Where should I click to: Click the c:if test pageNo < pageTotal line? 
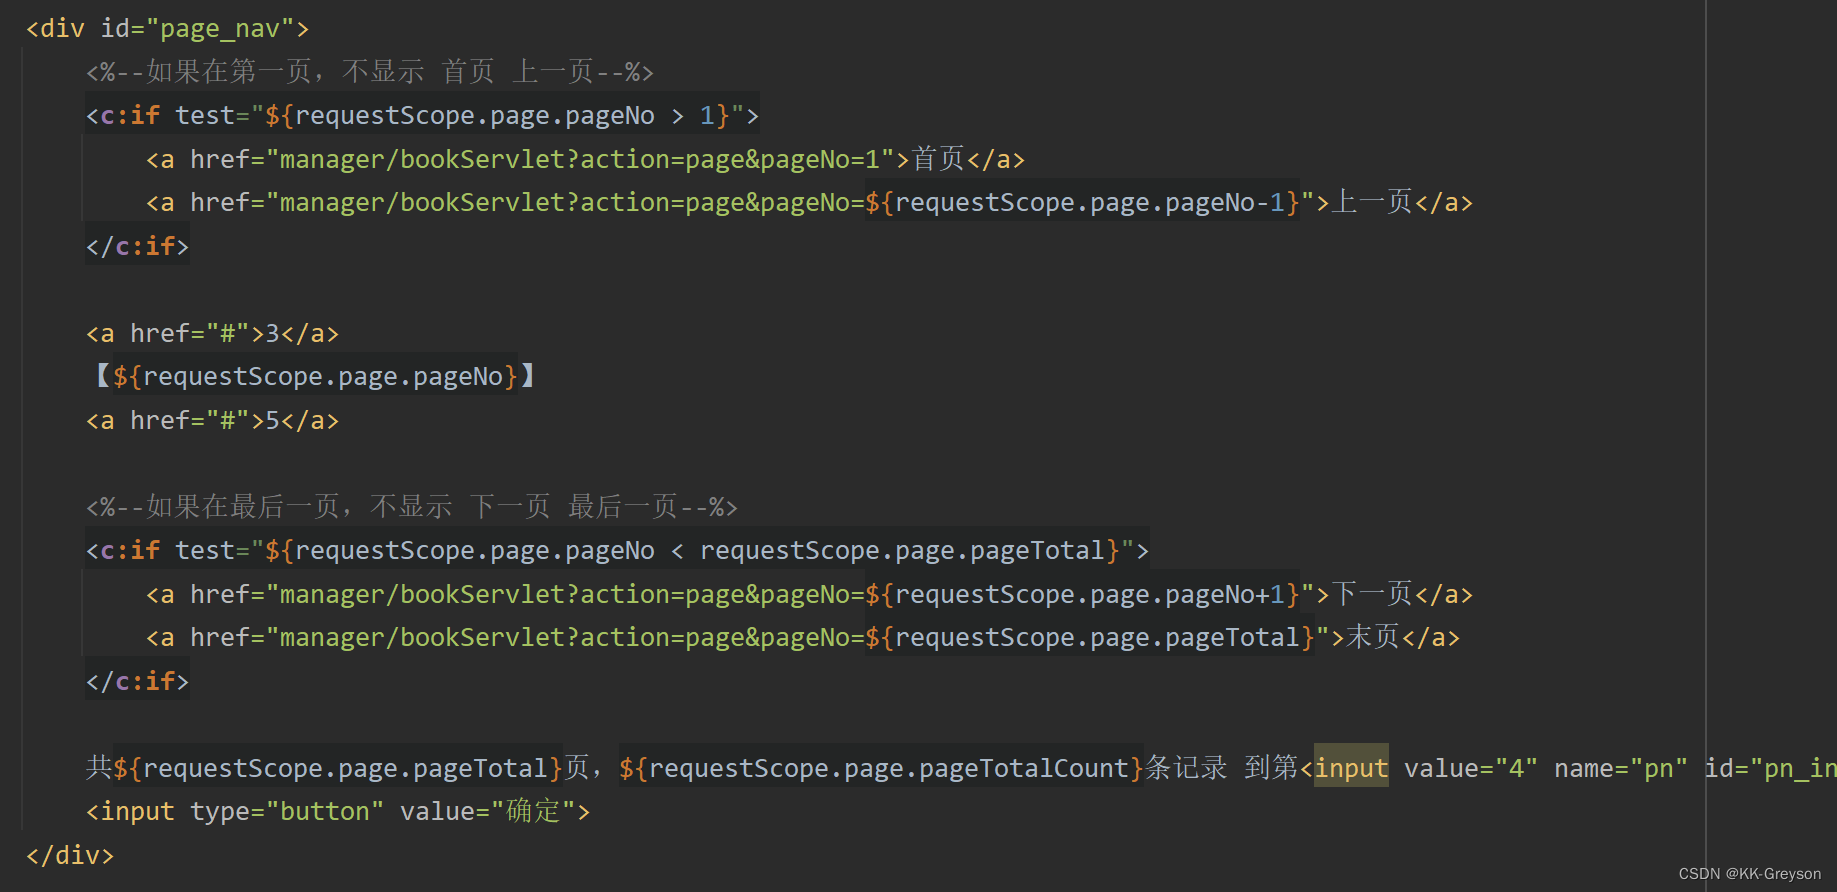click(617, 550)
